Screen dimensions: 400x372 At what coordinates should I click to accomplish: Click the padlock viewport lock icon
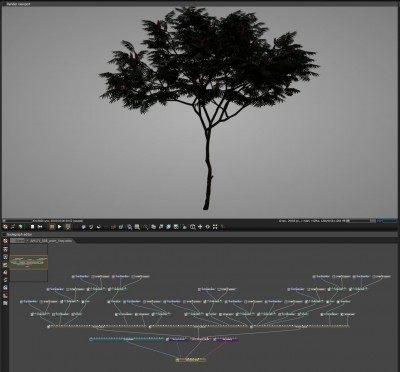coord(184,227)
